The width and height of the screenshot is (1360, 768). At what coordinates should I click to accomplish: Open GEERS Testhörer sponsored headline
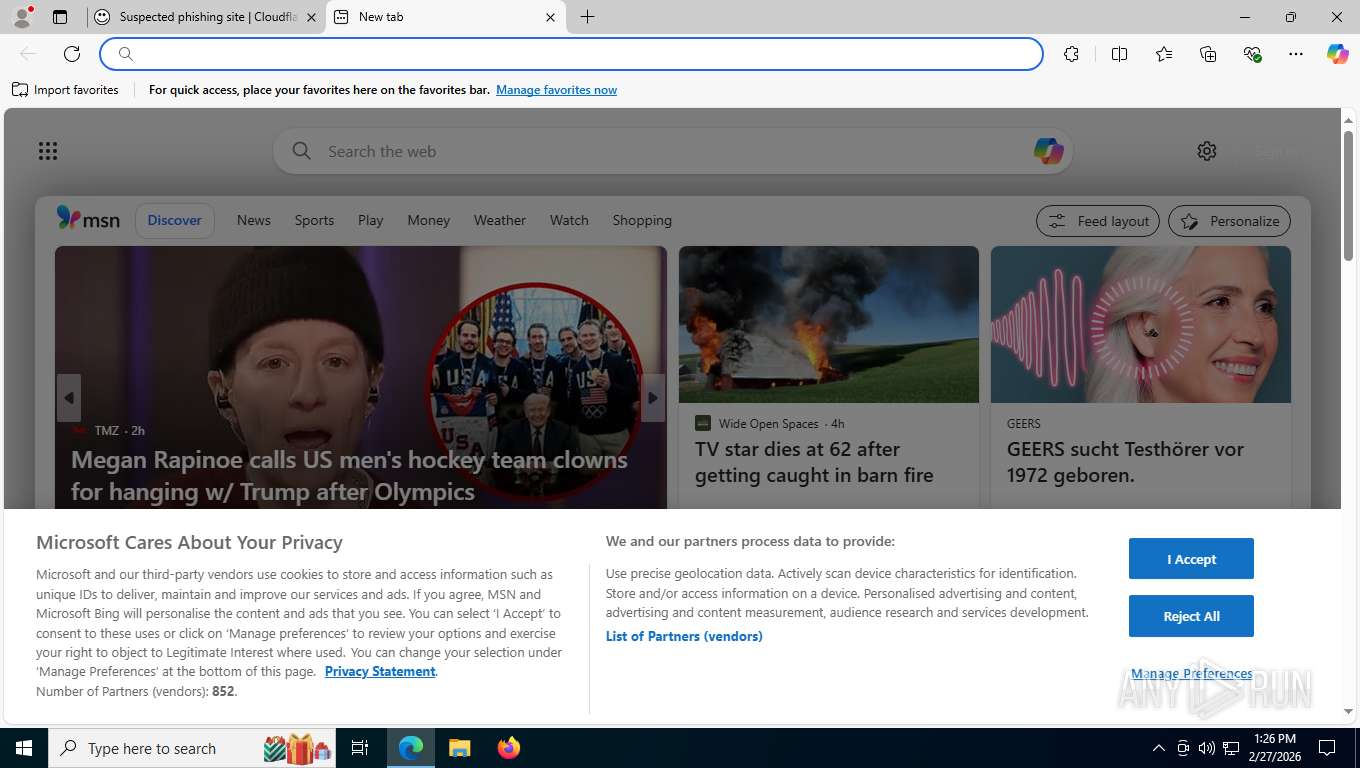click(x=1125, y=462)
